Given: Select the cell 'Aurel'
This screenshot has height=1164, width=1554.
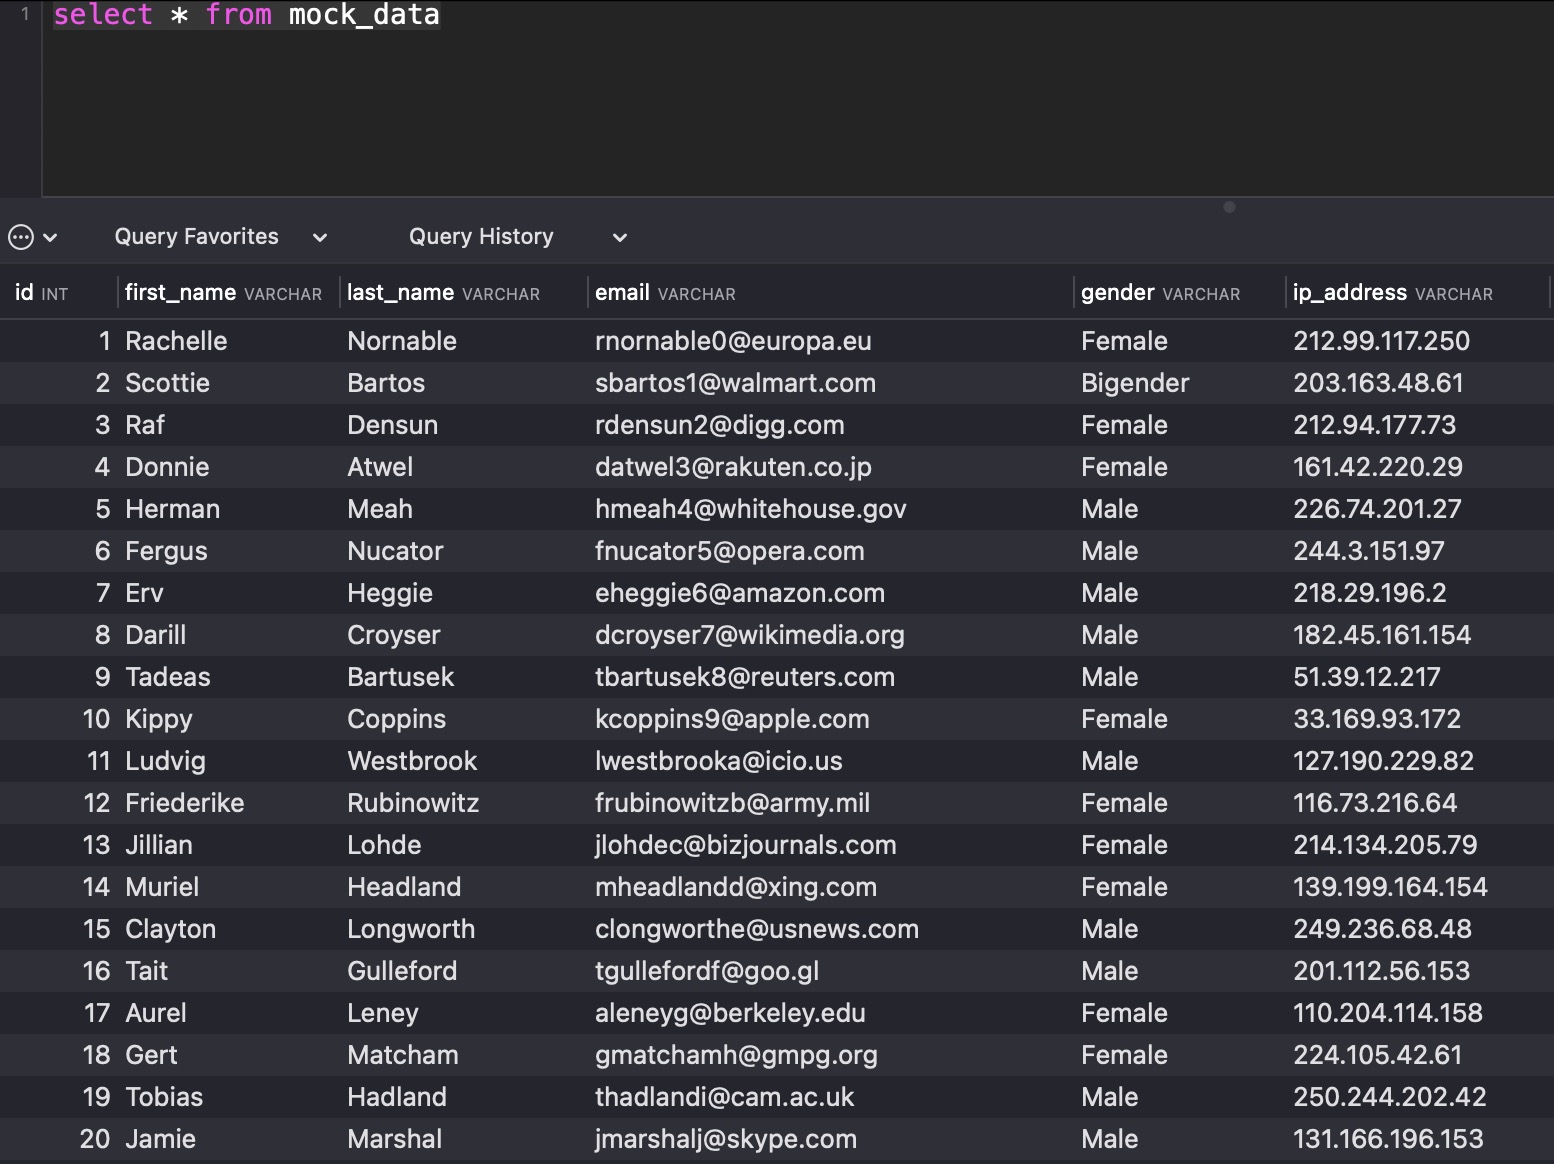Looking at the screenshot, I should (155, 1013).
